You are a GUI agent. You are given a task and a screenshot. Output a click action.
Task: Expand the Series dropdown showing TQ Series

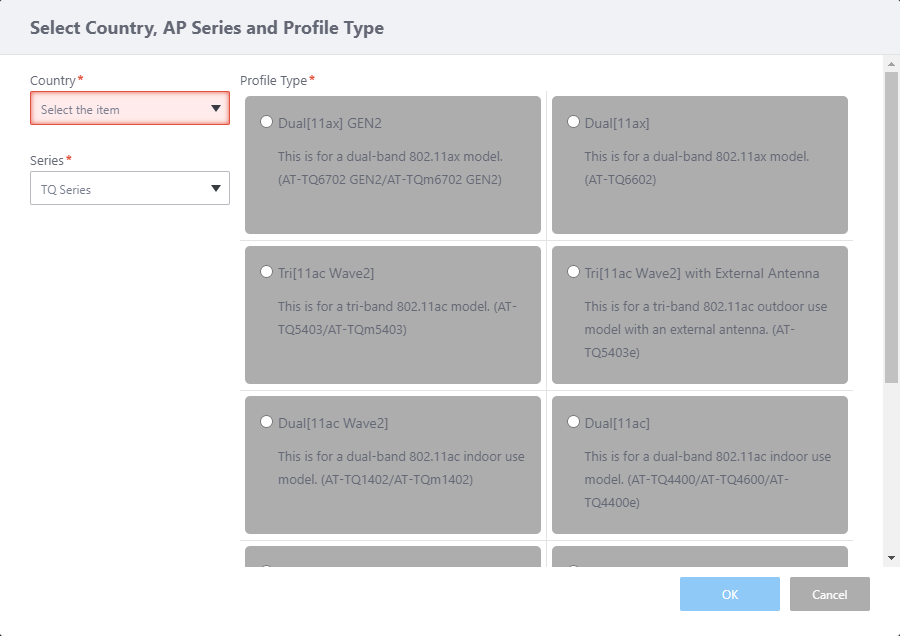129,189
